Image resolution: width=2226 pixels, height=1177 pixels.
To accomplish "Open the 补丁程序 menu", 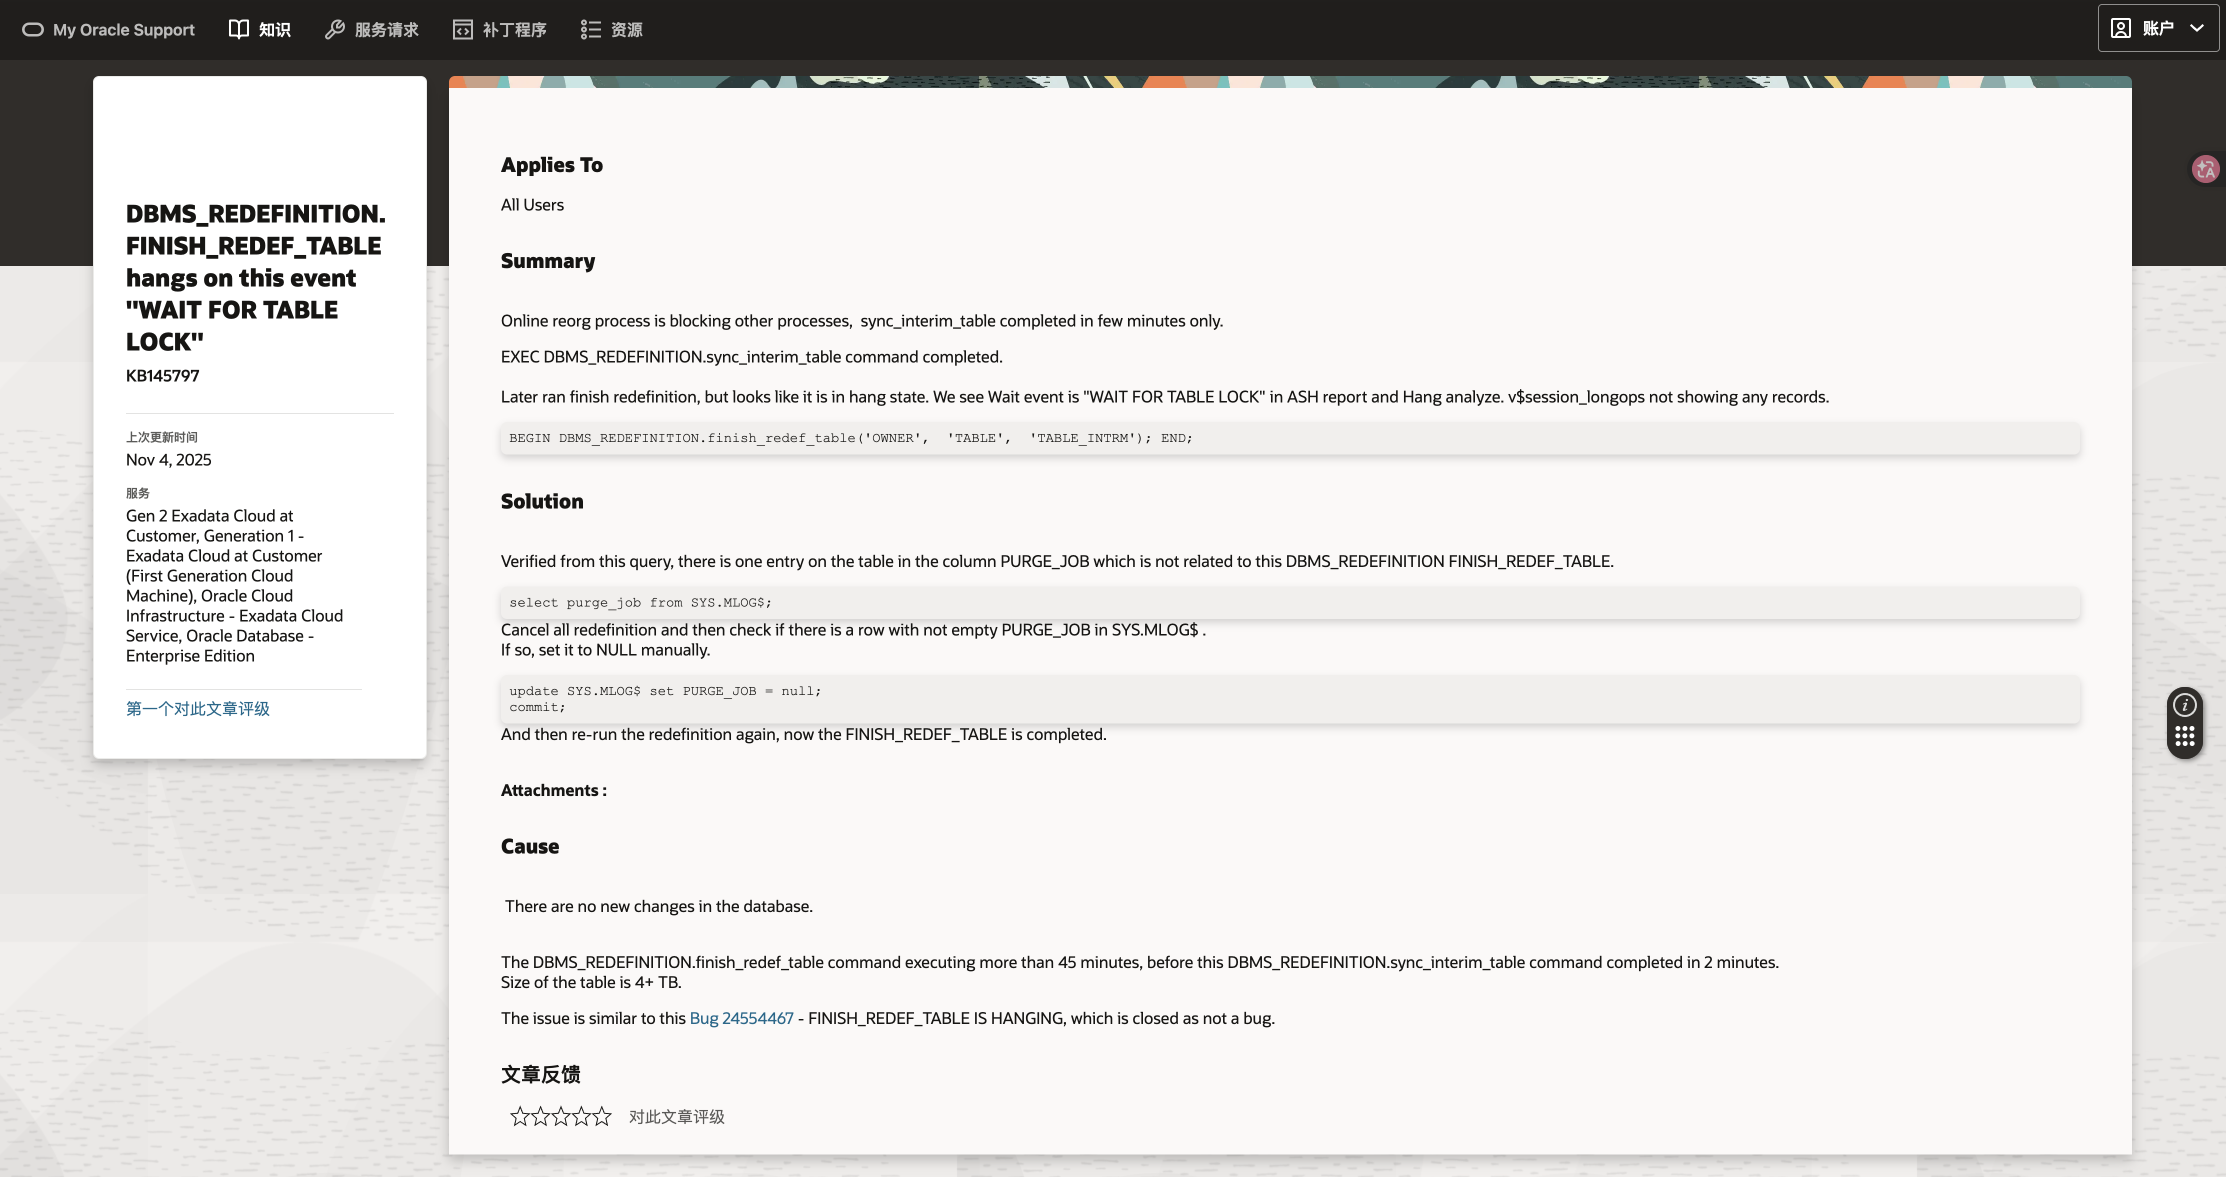I will [500, 29].
